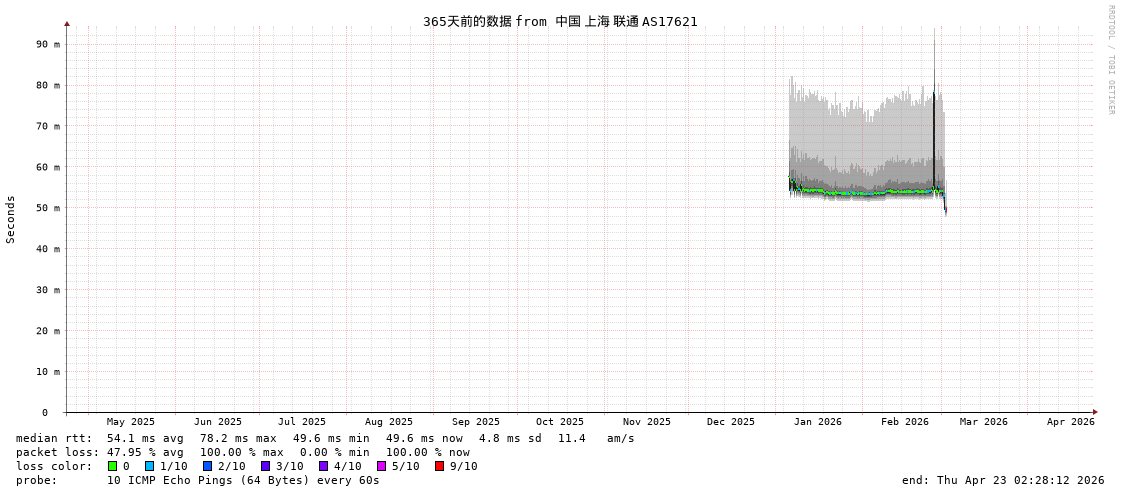1121x494 pixels.
Task: Select the 4/10 loss color swatch
Action: [324, 466]
